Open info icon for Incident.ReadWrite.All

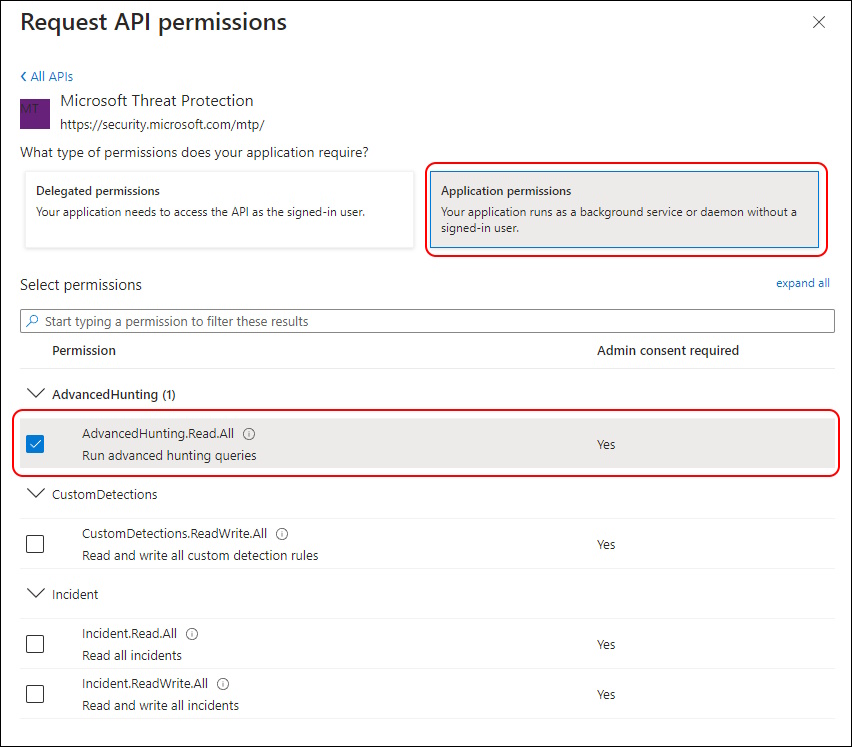click(x=223, y=683)
